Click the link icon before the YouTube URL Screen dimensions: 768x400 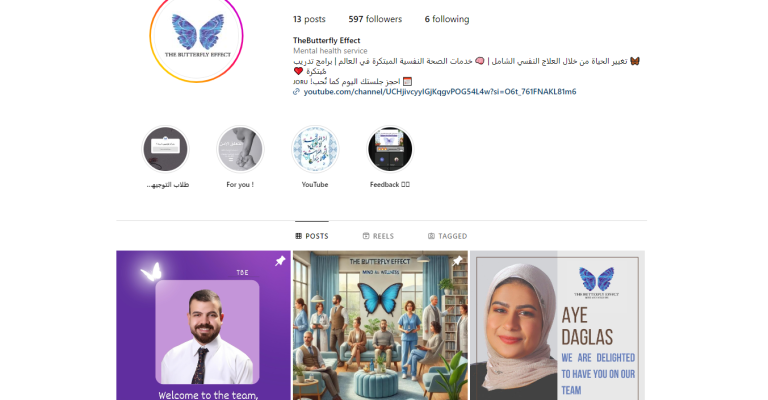[x=296, y=92]
